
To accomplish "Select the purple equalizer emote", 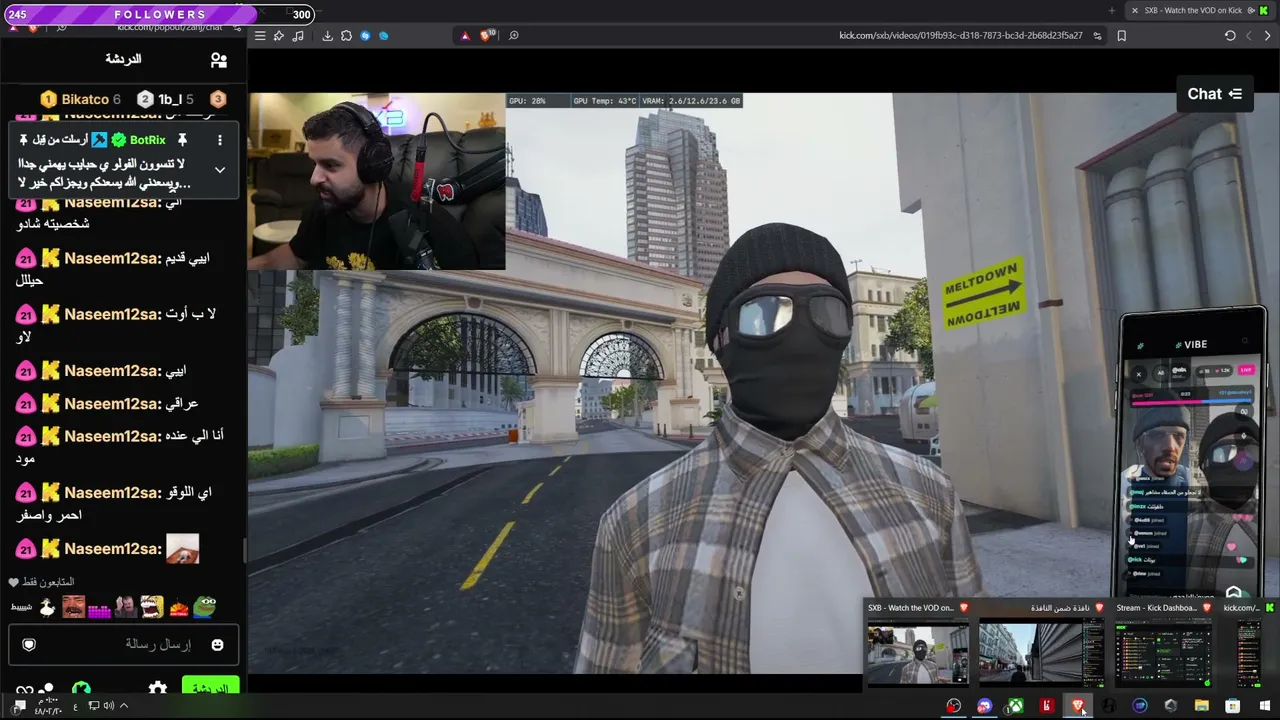I will [99, 609].
